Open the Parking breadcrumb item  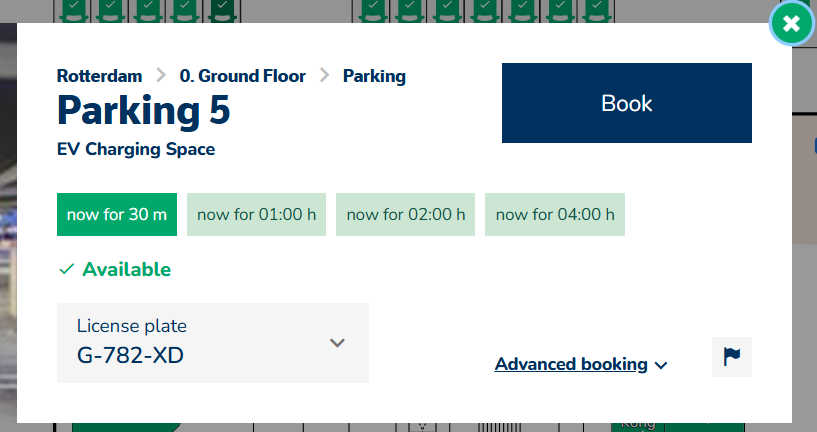[x=374, y=76]
